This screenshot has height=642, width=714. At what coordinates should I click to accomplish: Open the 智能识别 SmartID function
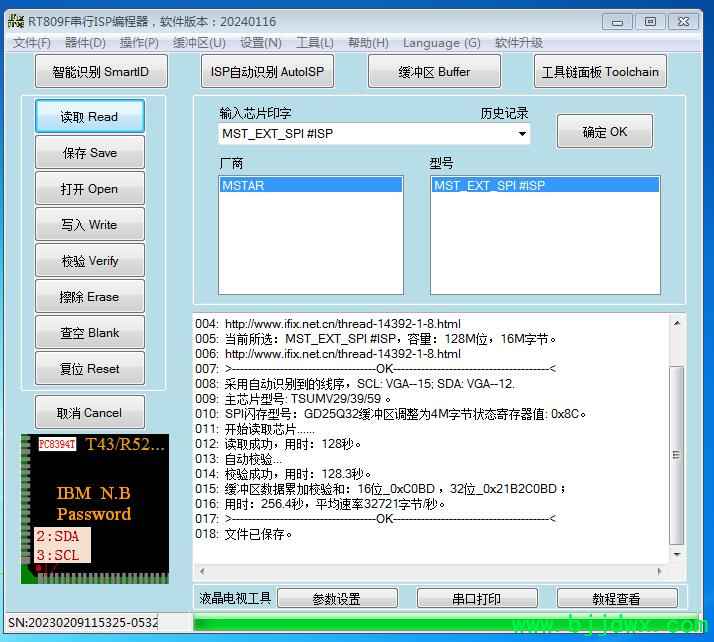[x=101, y=72]
